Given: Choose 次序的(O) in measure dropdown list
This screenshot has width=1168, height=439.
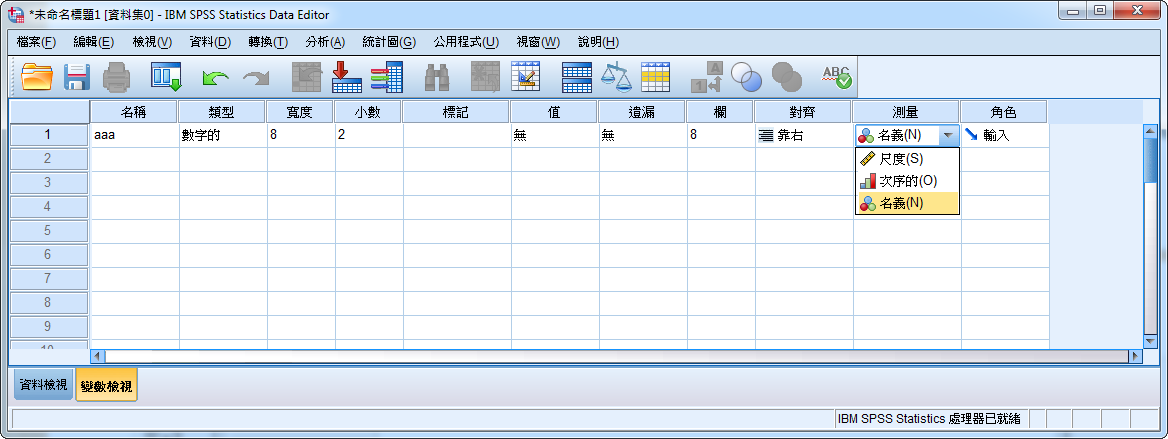Looking at the screenshot, I should pos(907,180).
